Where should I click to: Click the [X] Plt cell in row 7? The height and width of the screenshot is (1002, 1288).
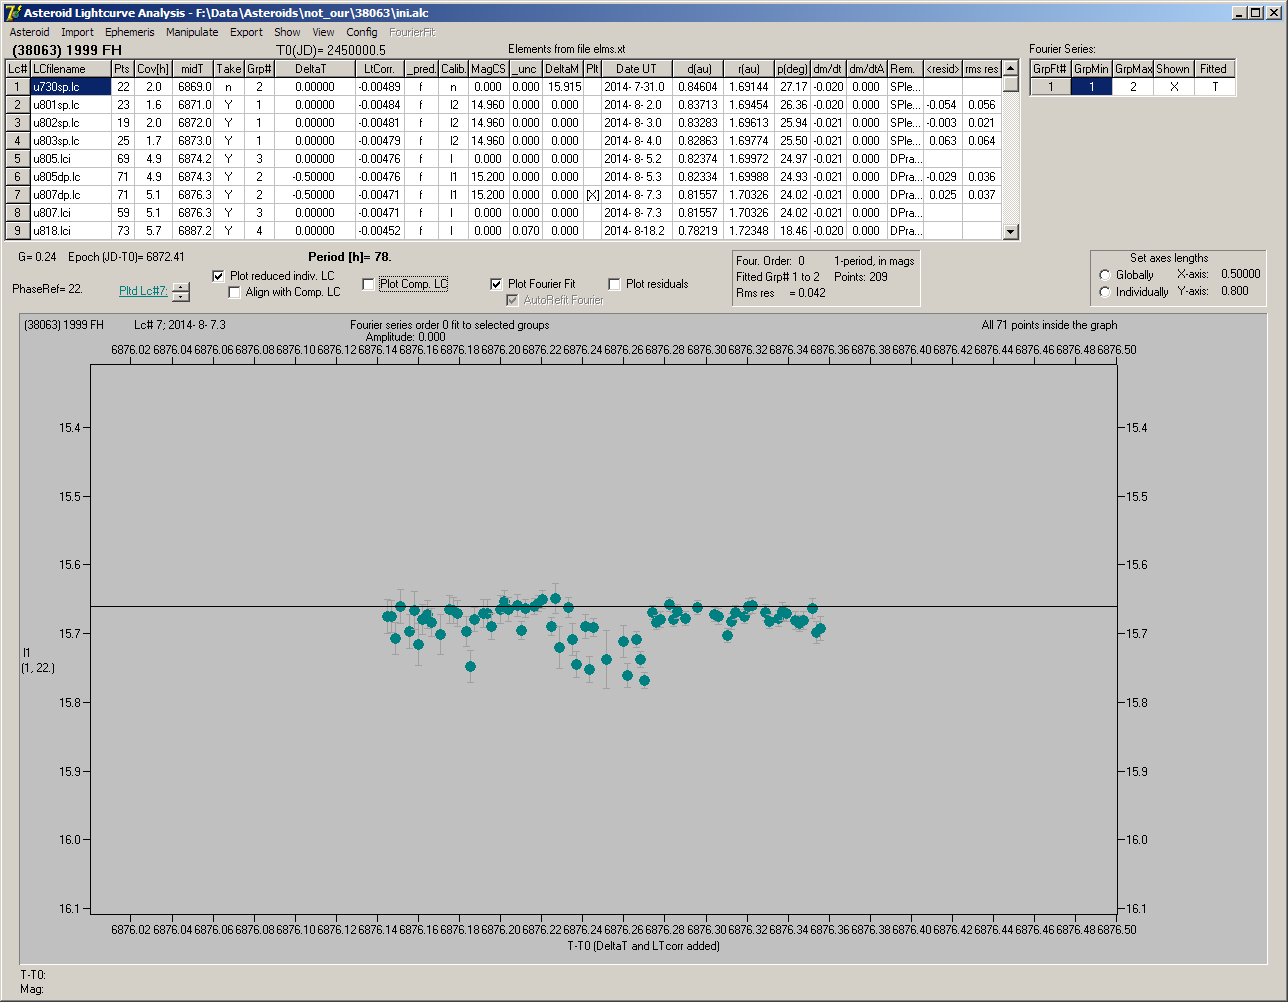pos(592,195)
